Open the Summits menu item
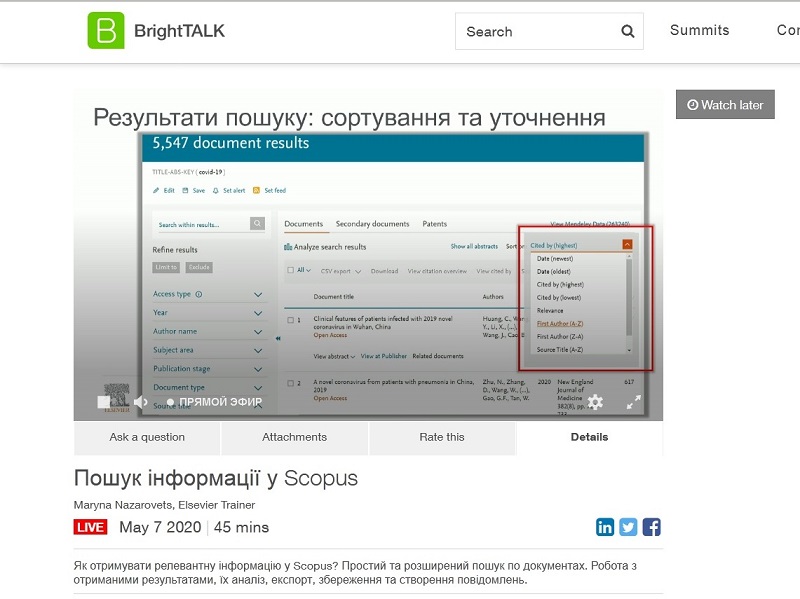The height and width of the screenshot is (599, 800). [x=699, y=30]
